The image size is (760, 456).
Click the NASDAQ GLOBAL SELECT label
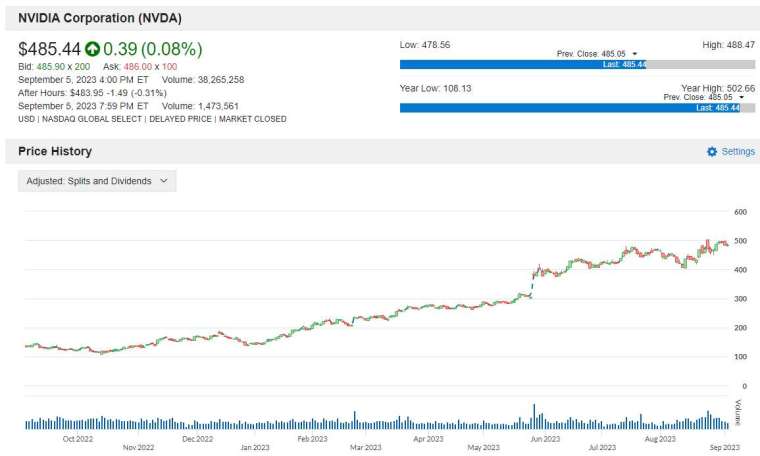click(92, 119)
